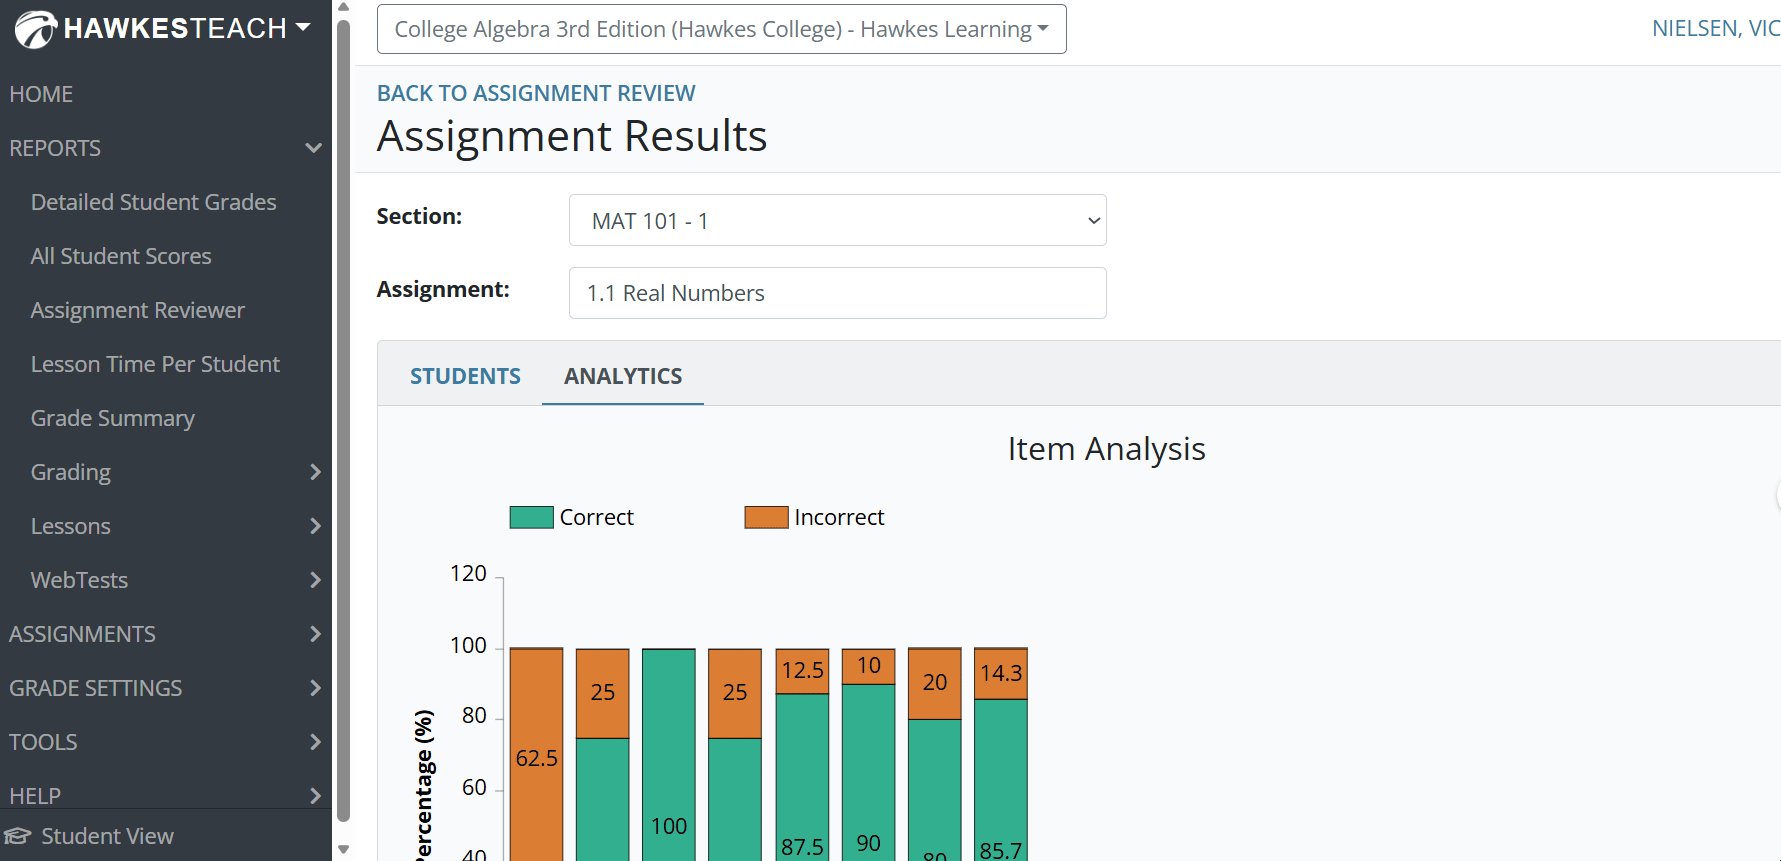Click the 85.7 correct bar segment
This screenshot has height=861, width=1781.
click(x=1001, y=780)
